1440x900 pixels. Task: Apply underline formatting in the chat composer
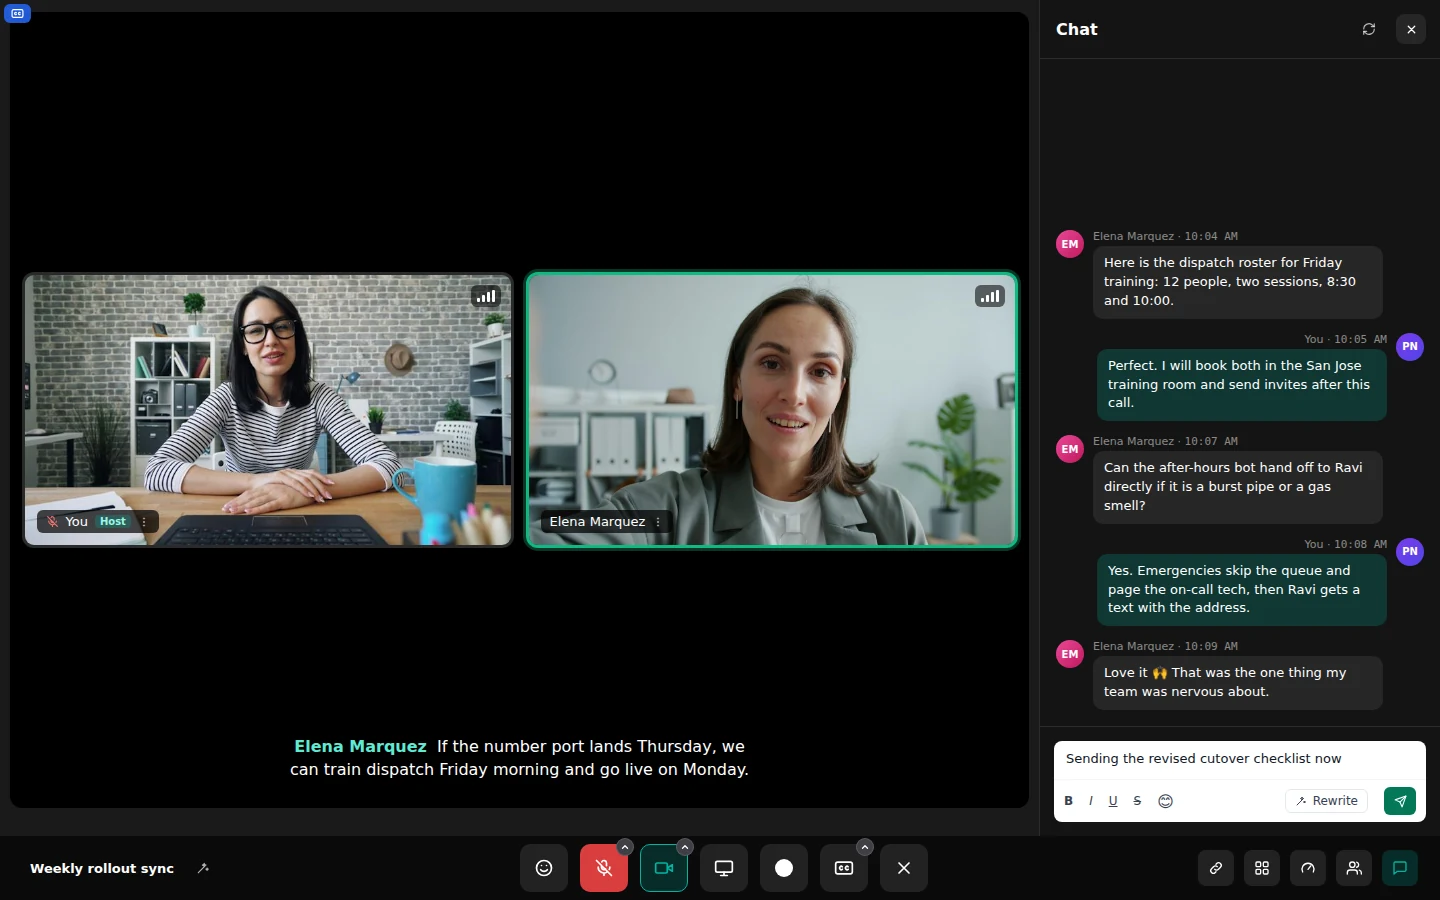[1113, 801]
